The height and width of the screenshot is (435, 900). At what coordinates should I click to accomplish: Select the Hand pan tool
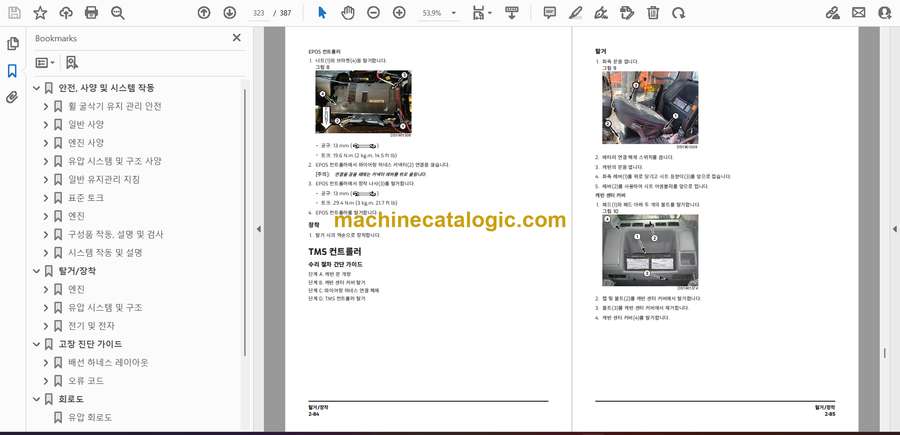[347, 13]
